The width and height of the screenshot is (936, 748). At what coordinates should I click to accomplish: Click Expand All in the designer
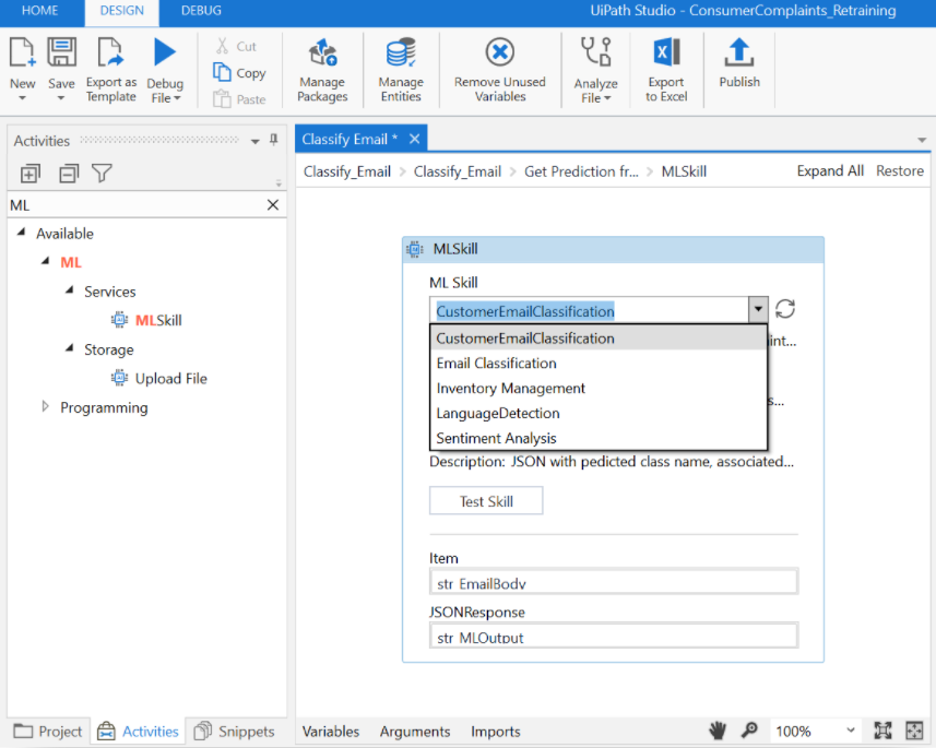click(x=830, y=171)
